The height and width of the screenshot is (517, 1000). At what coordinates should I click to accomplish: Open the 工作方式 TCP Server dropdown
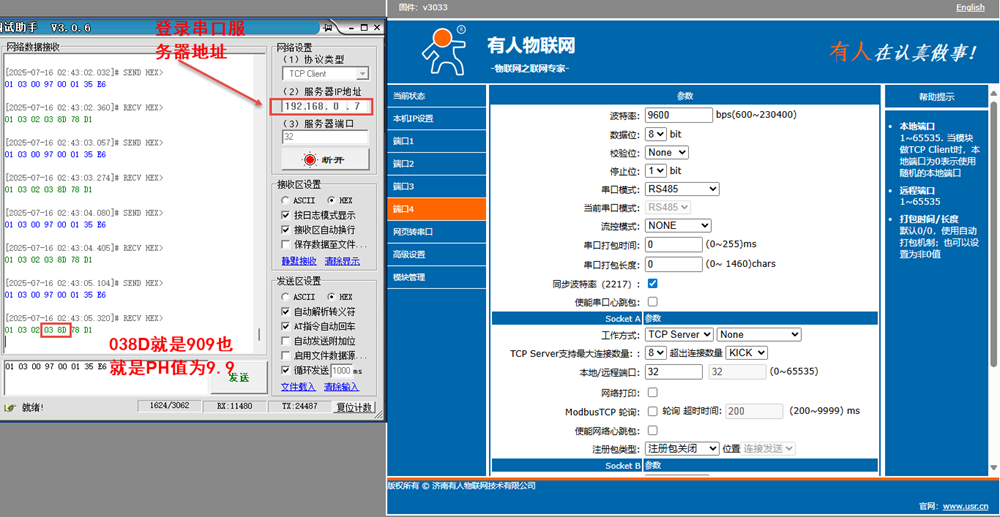[679, 335]
